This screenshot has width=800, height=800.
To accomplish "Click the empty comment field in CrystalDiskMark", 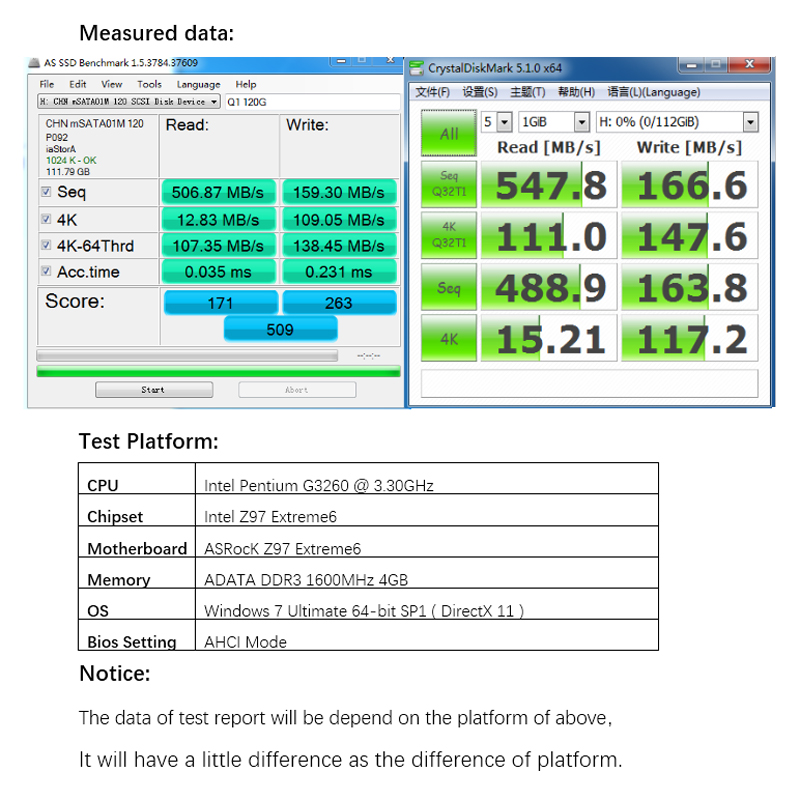I will 589,383.
